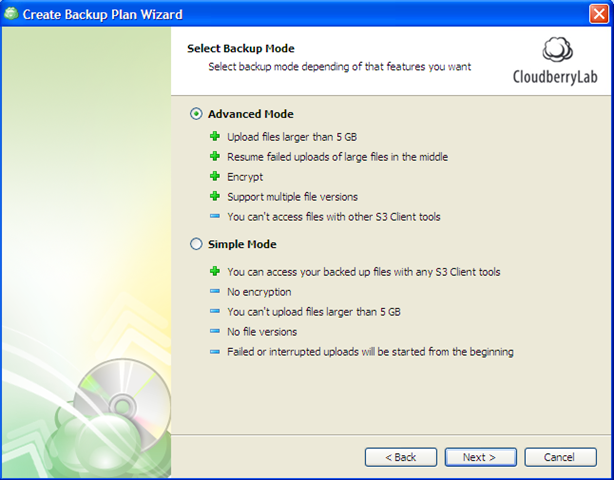Go back with the < Back button
The width and height of the screenshot is (614, 480).
pos(401,457)
